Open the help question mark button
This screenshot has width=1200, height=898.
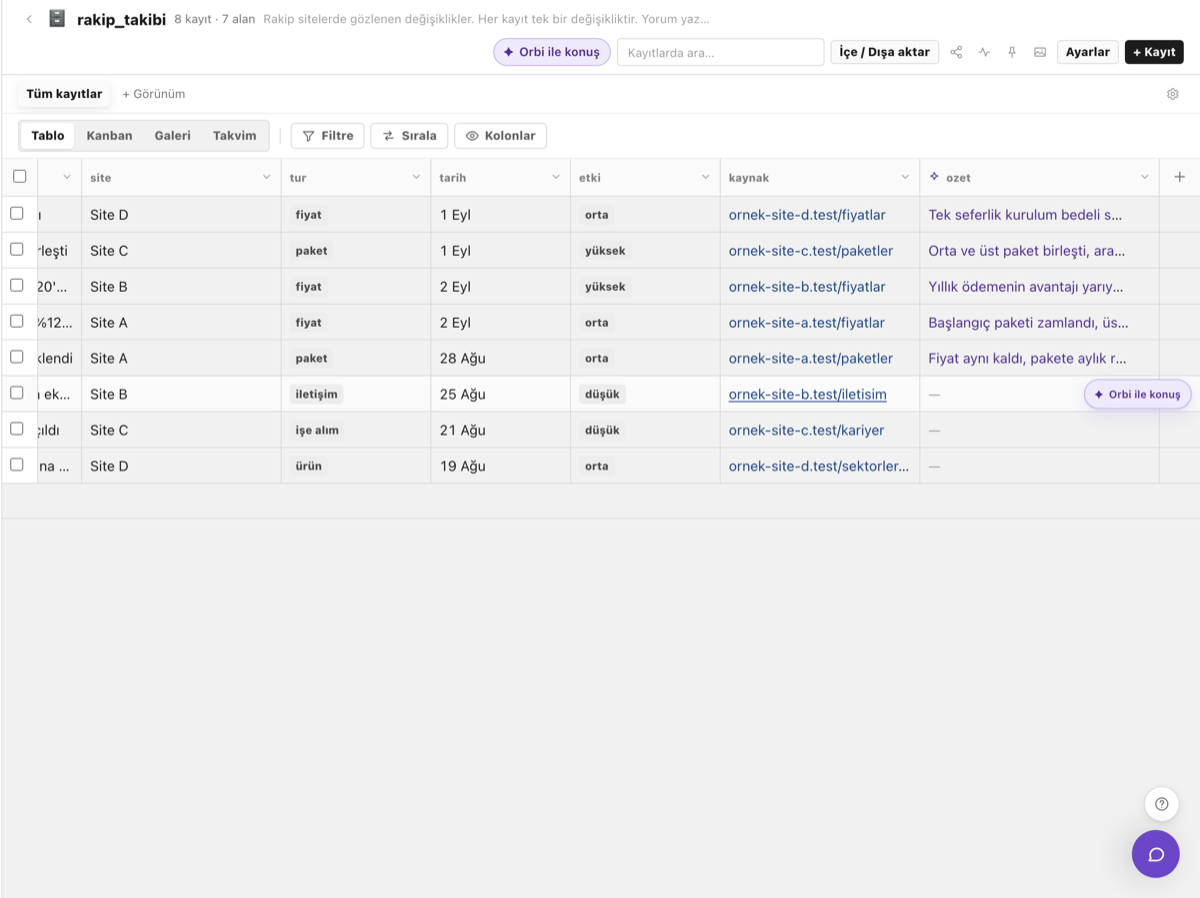[1161, 804]
